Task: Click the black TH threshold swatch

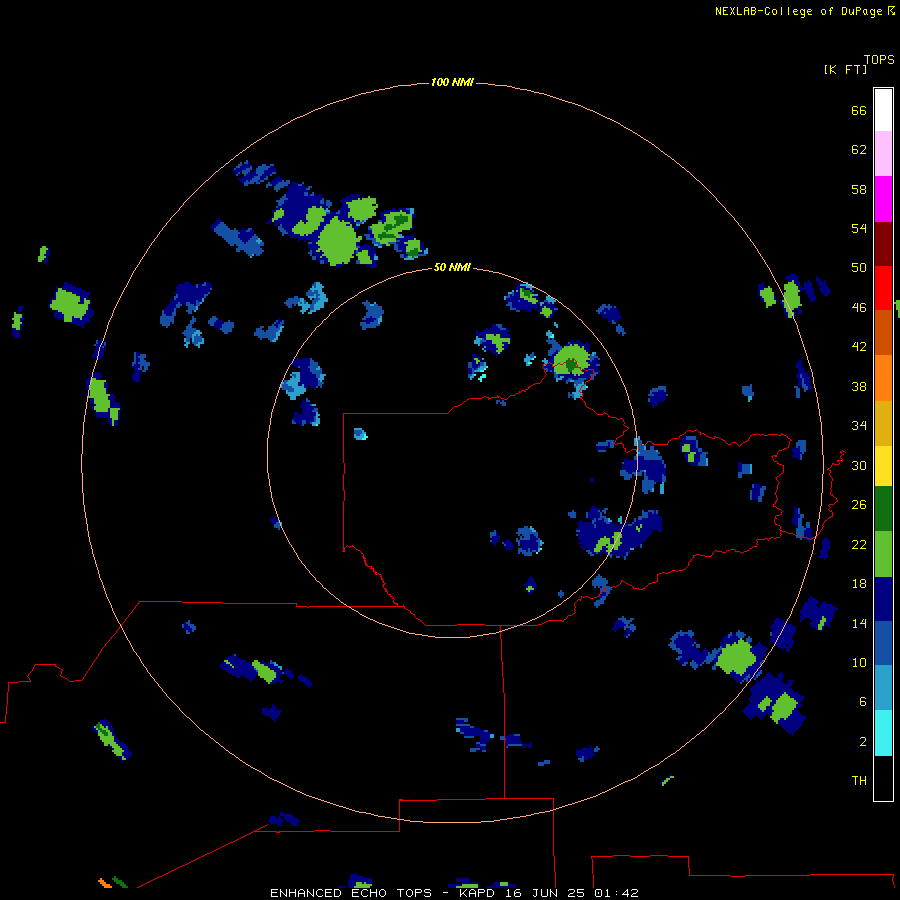Action: [x=883, y=778]
